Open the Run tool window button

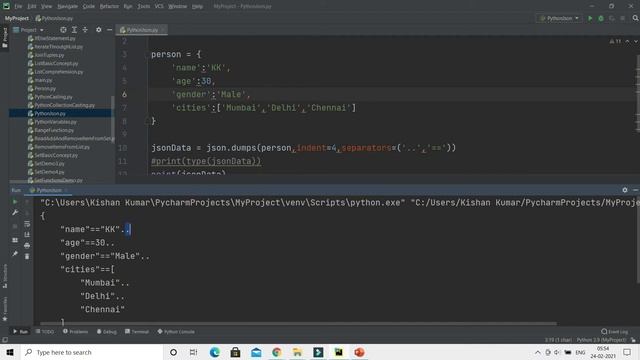tap(20, 331)
